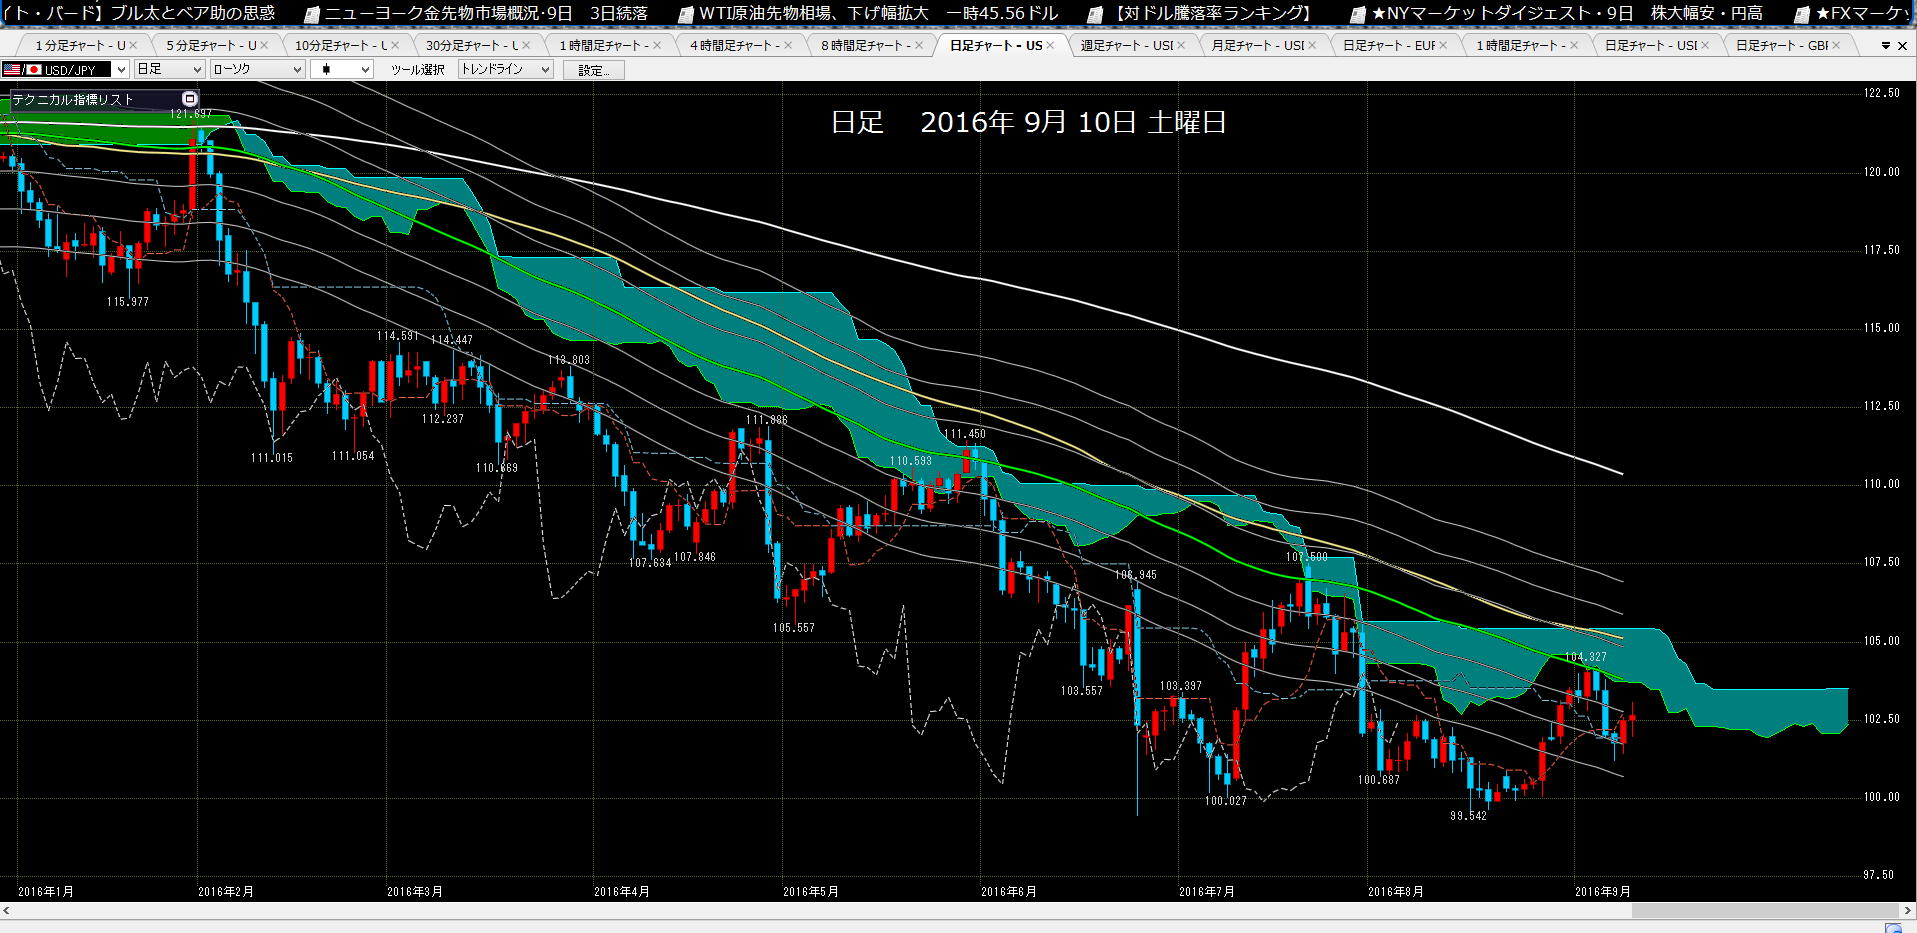Close the 週足チャート tab
Viewport: 1917px width, 933px height.
1181,45
